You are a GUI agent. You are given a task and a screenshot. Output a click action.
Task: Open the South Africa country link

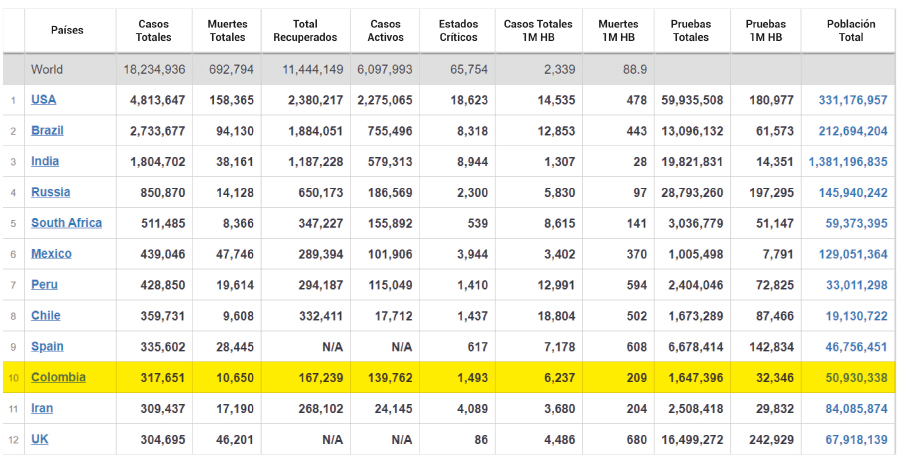point(67,223)
